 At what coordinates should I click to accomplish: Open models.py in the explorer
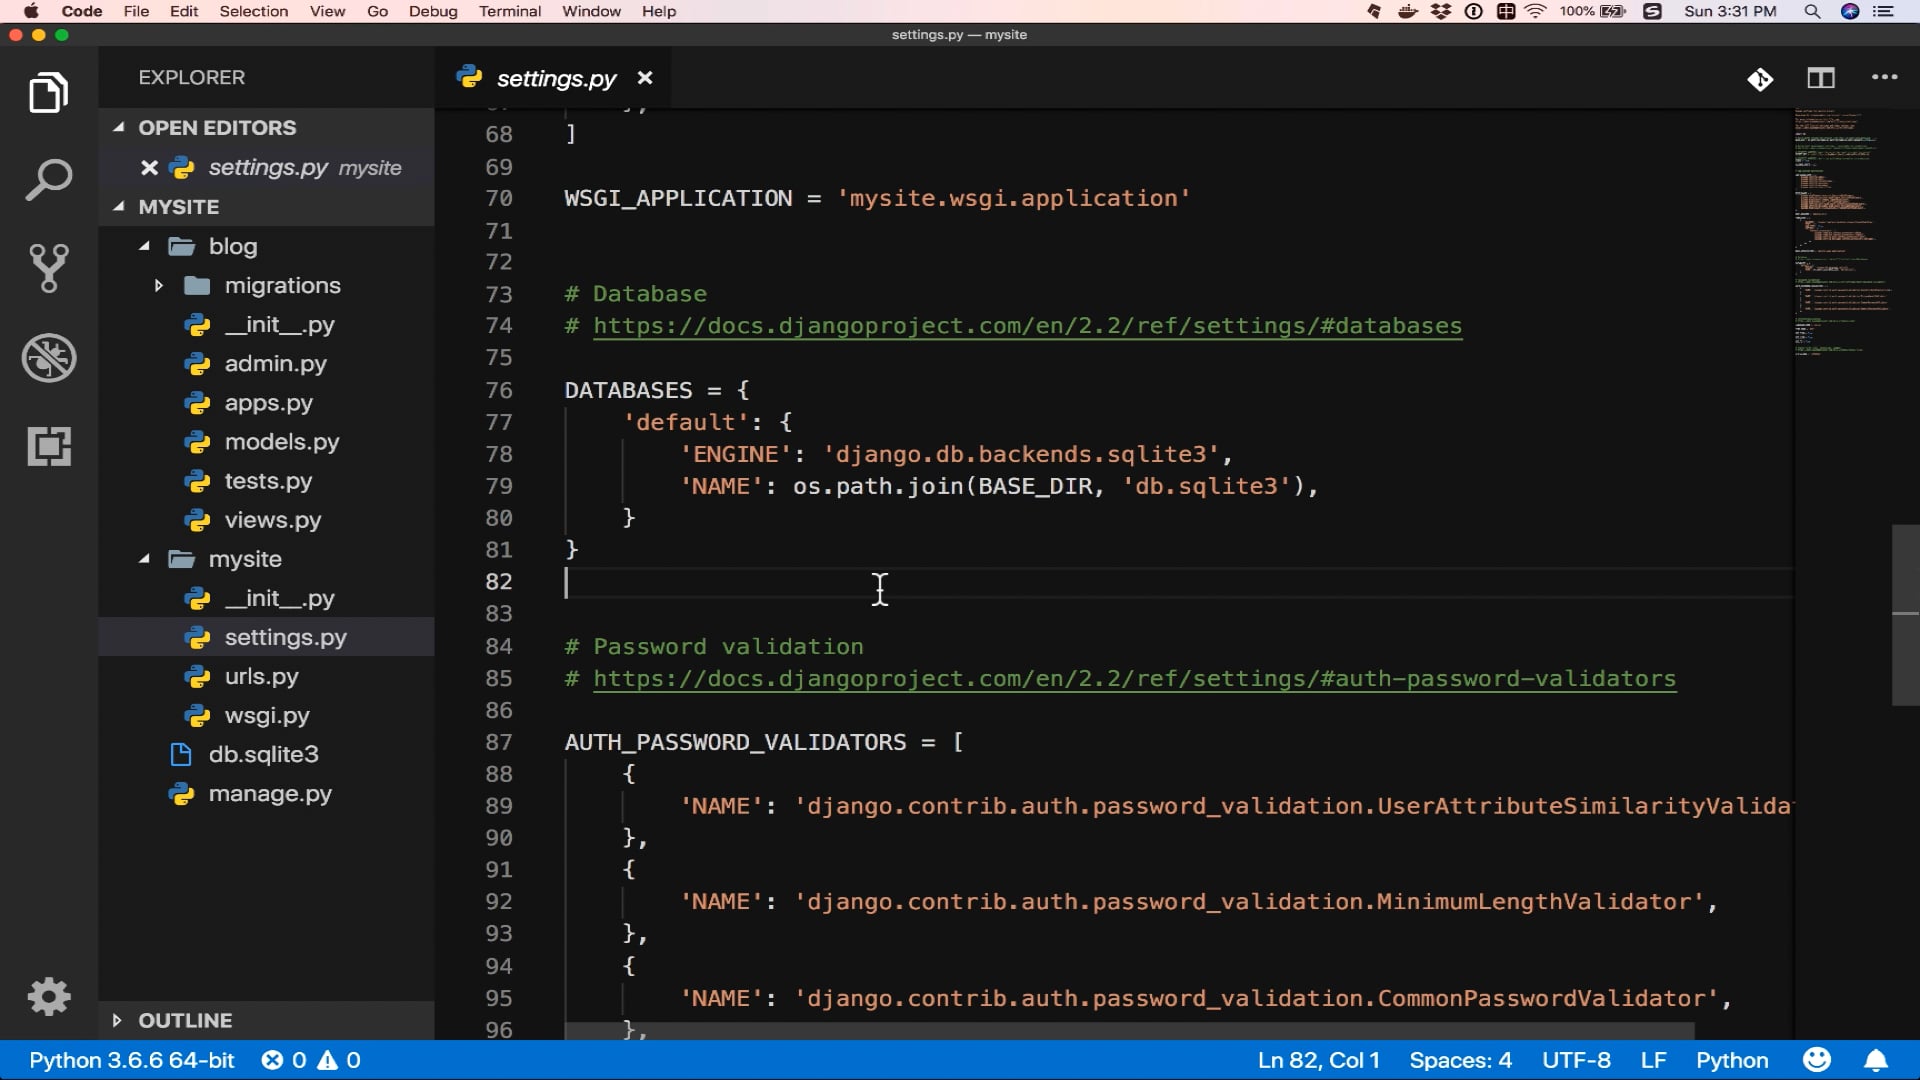(x=281, y=442)
